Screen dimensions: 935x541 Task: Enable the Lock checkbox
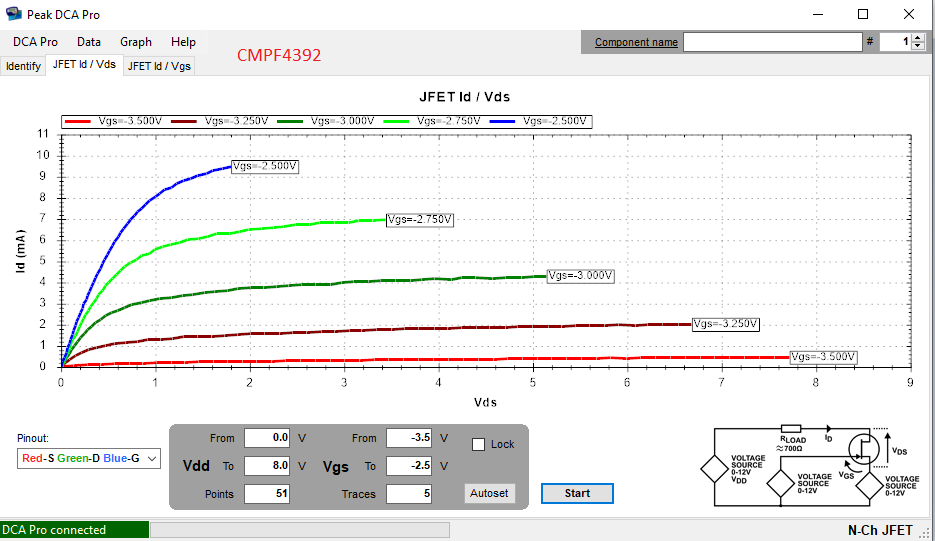(478, 444)
